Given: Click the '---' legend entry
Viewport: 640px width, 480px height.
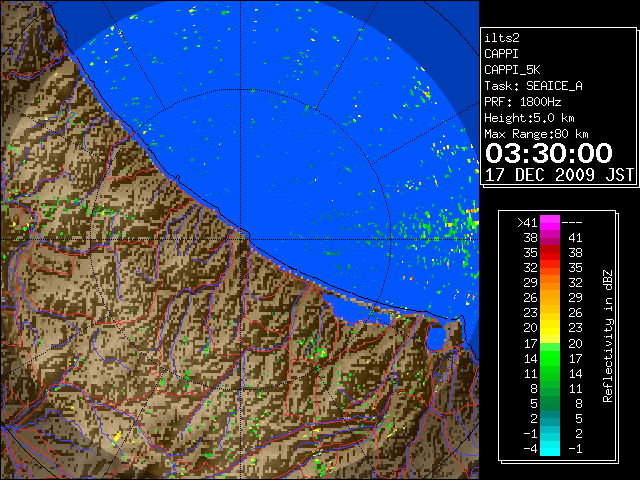Looking at the screenshot, I should click(572, 223).
